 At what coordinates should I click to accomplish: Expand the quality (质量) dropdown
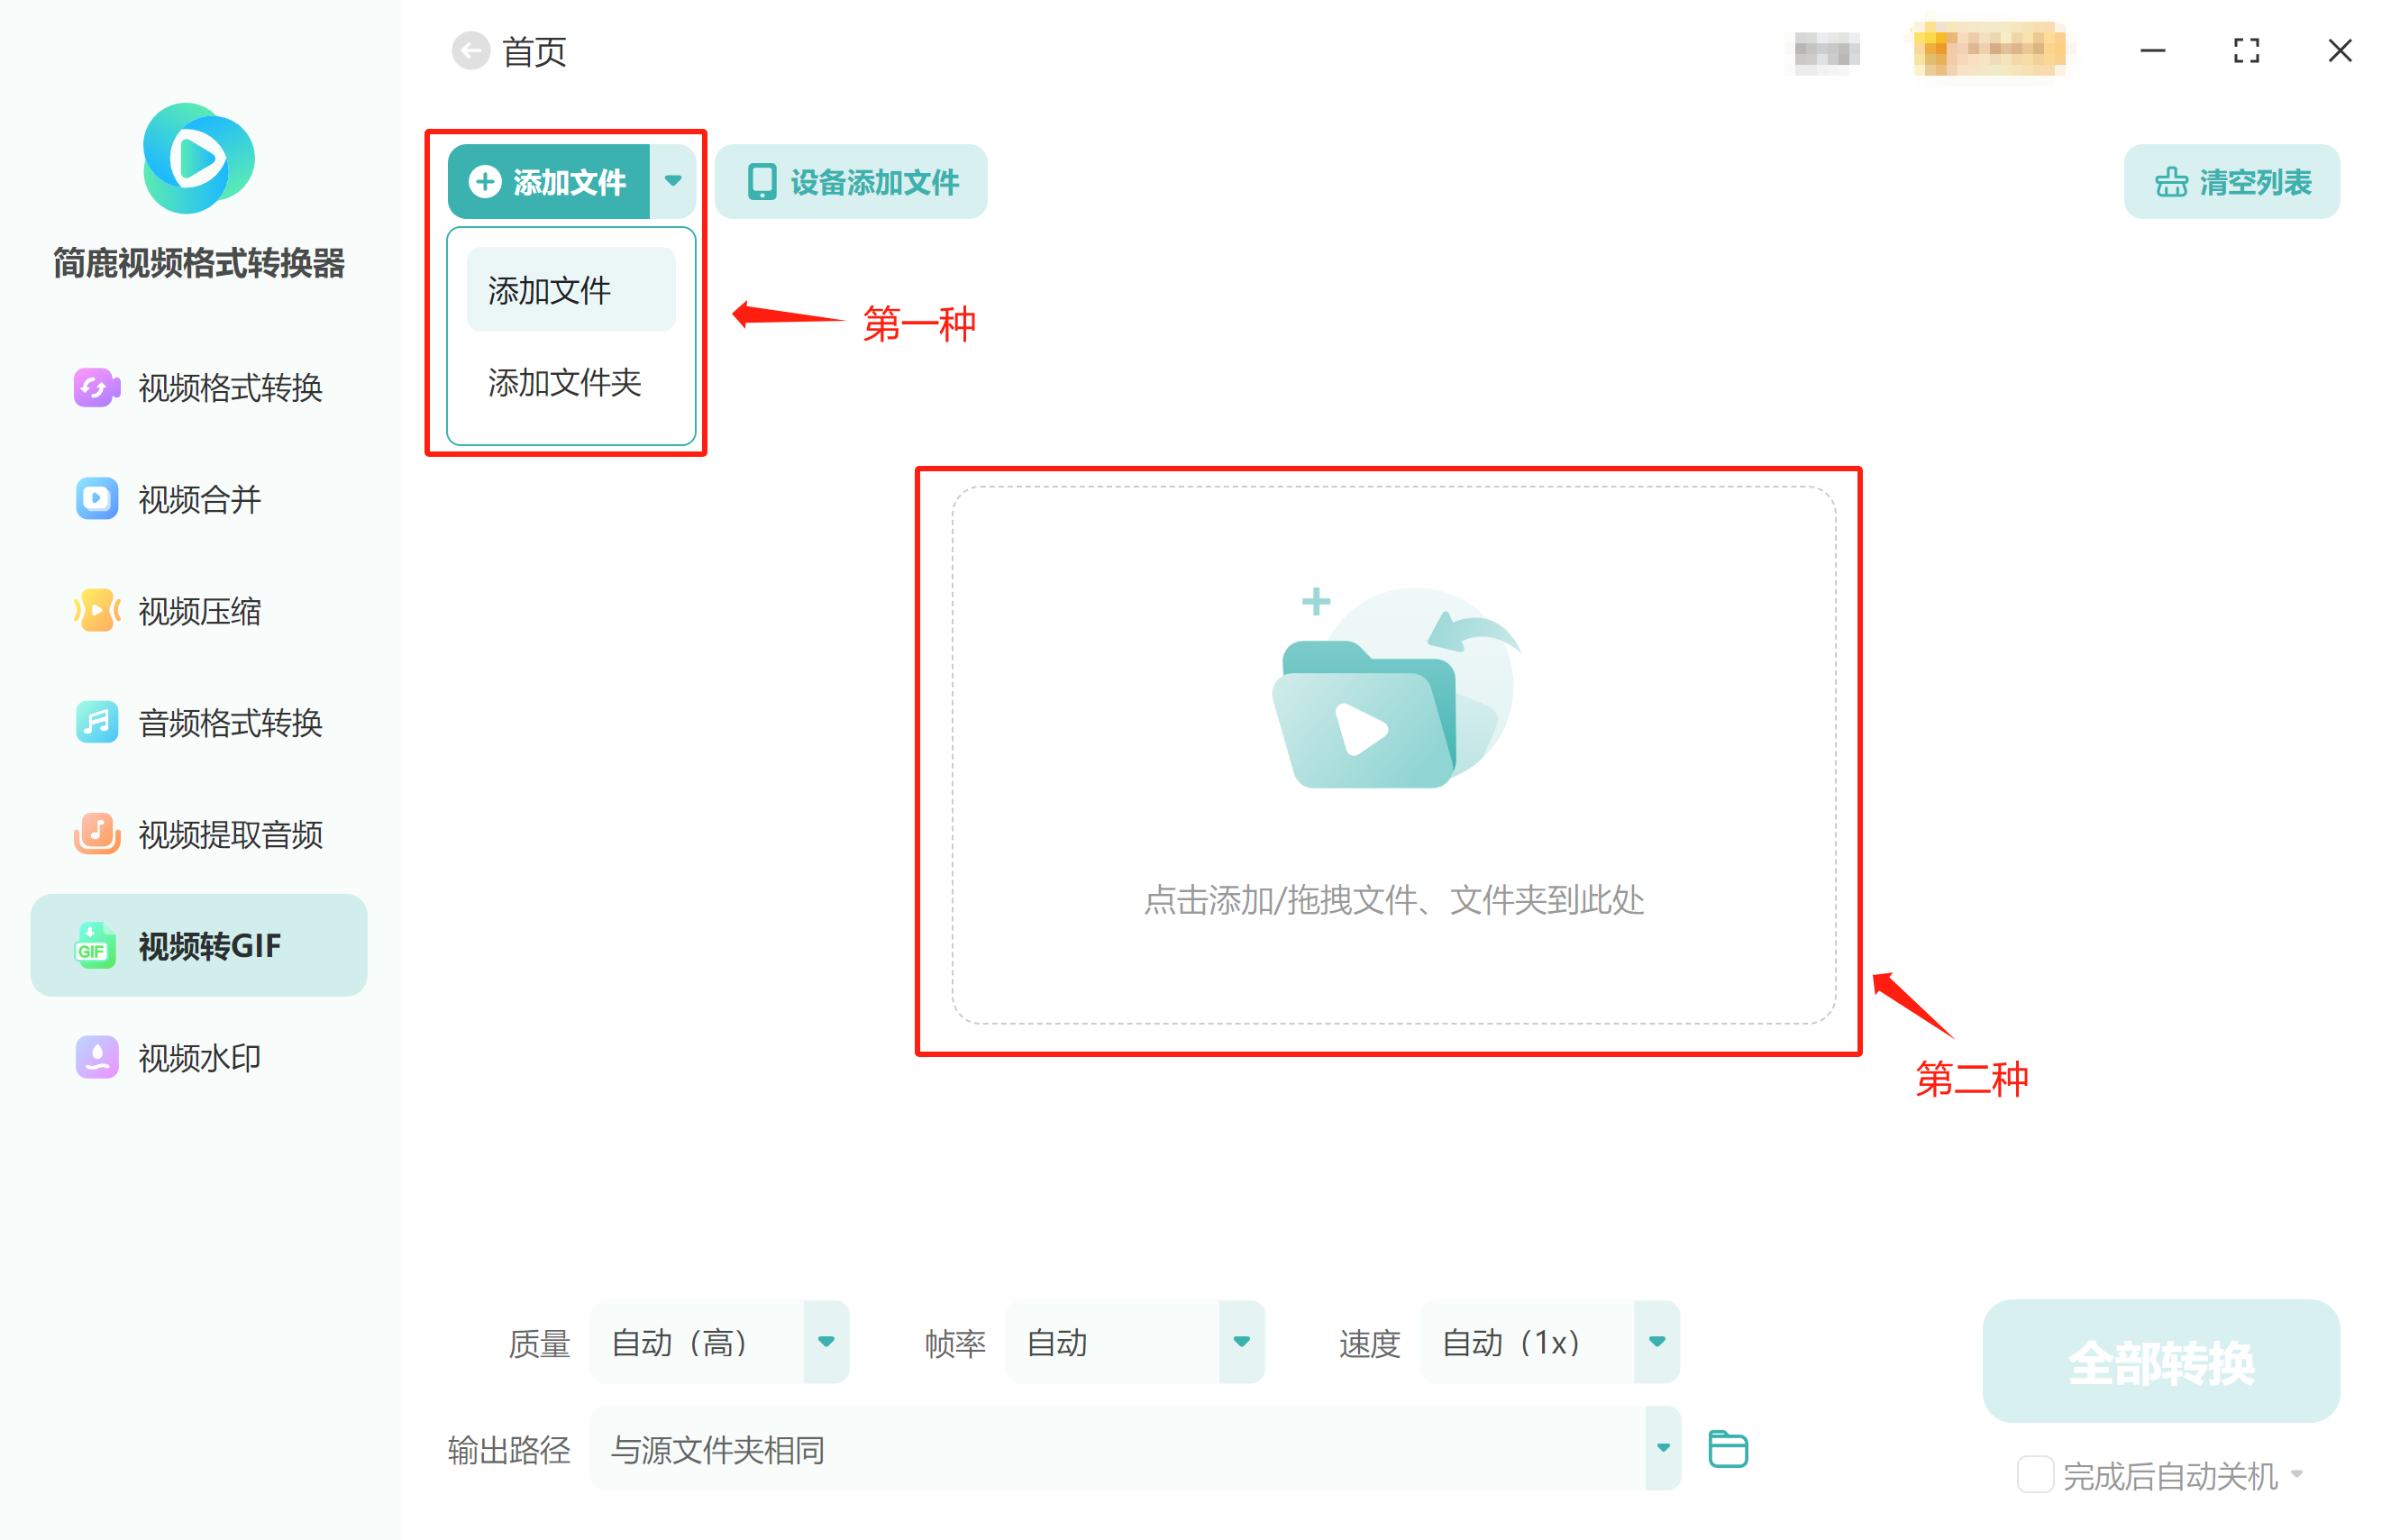(x=826, y=1342)
